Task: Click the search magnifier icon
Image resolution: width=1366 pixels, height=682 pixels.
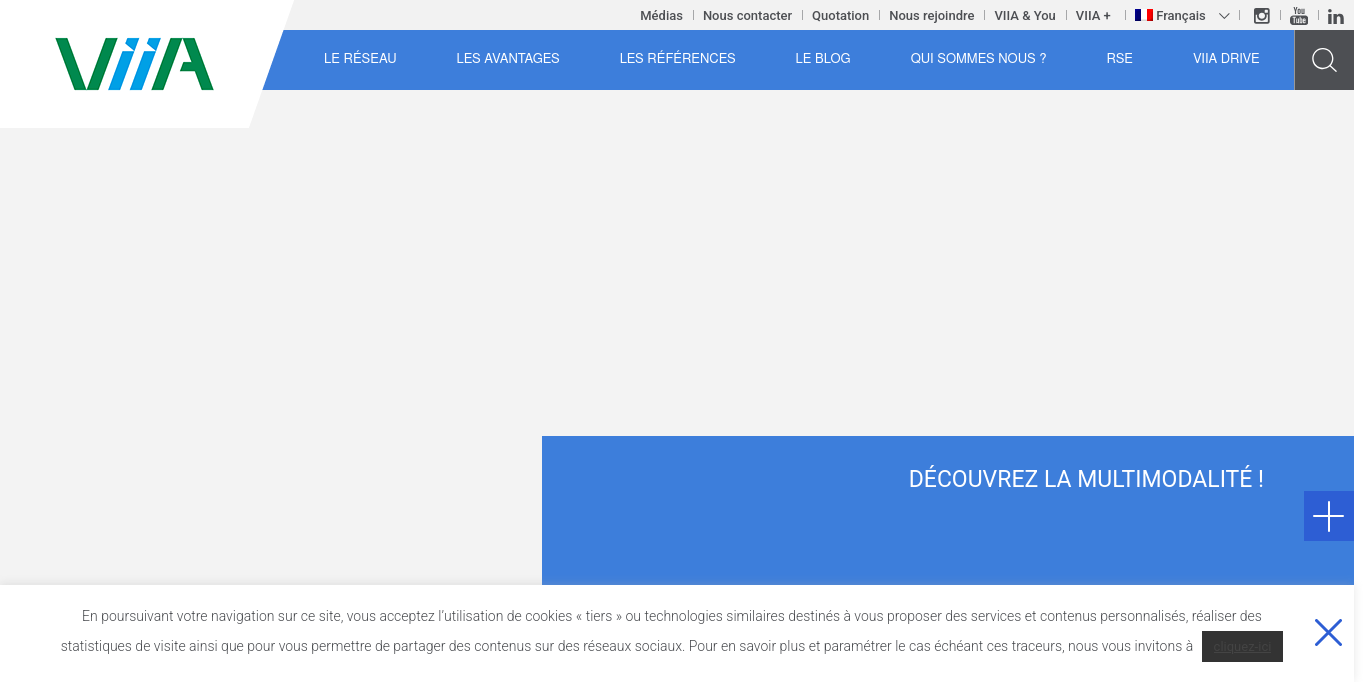Action: point(1324,60)
